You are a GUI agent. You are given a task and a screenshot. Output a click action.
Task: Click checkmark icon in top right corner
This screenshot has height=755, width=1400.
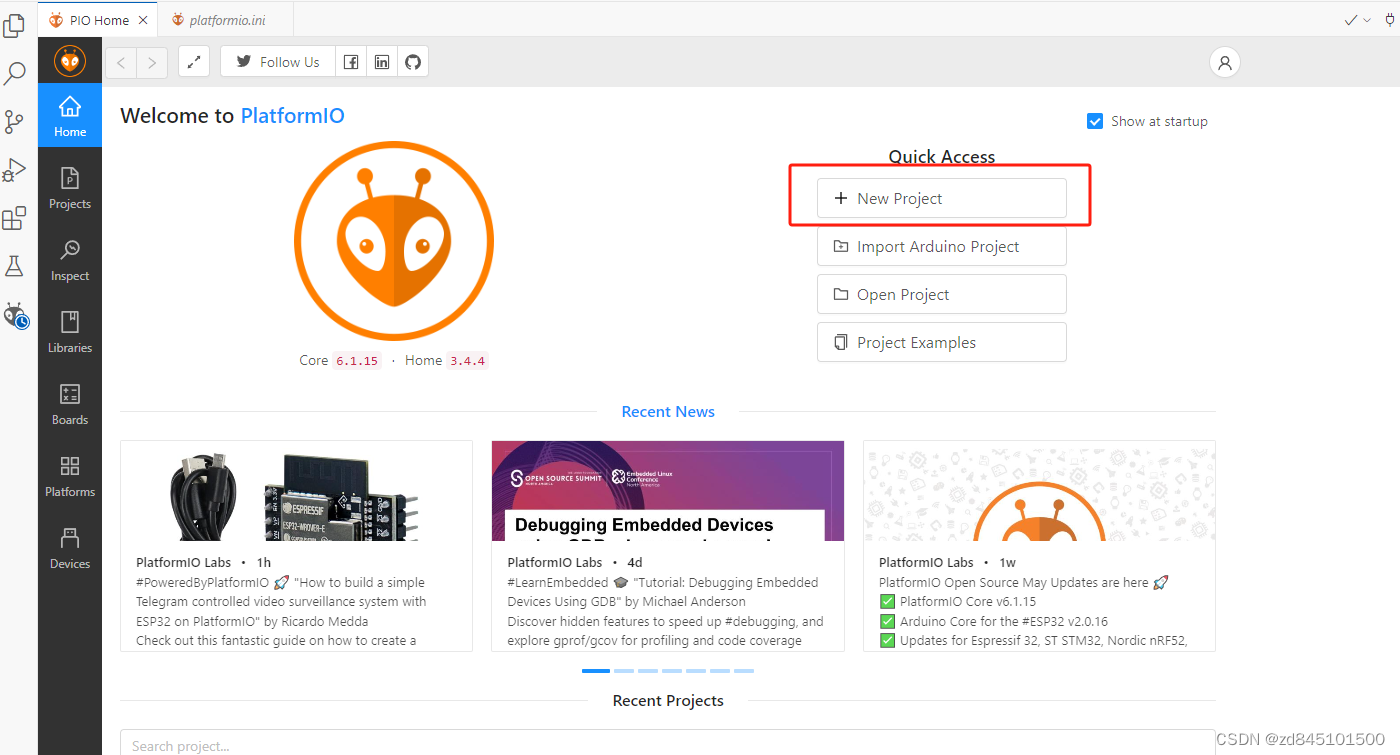pos(1351,20)
